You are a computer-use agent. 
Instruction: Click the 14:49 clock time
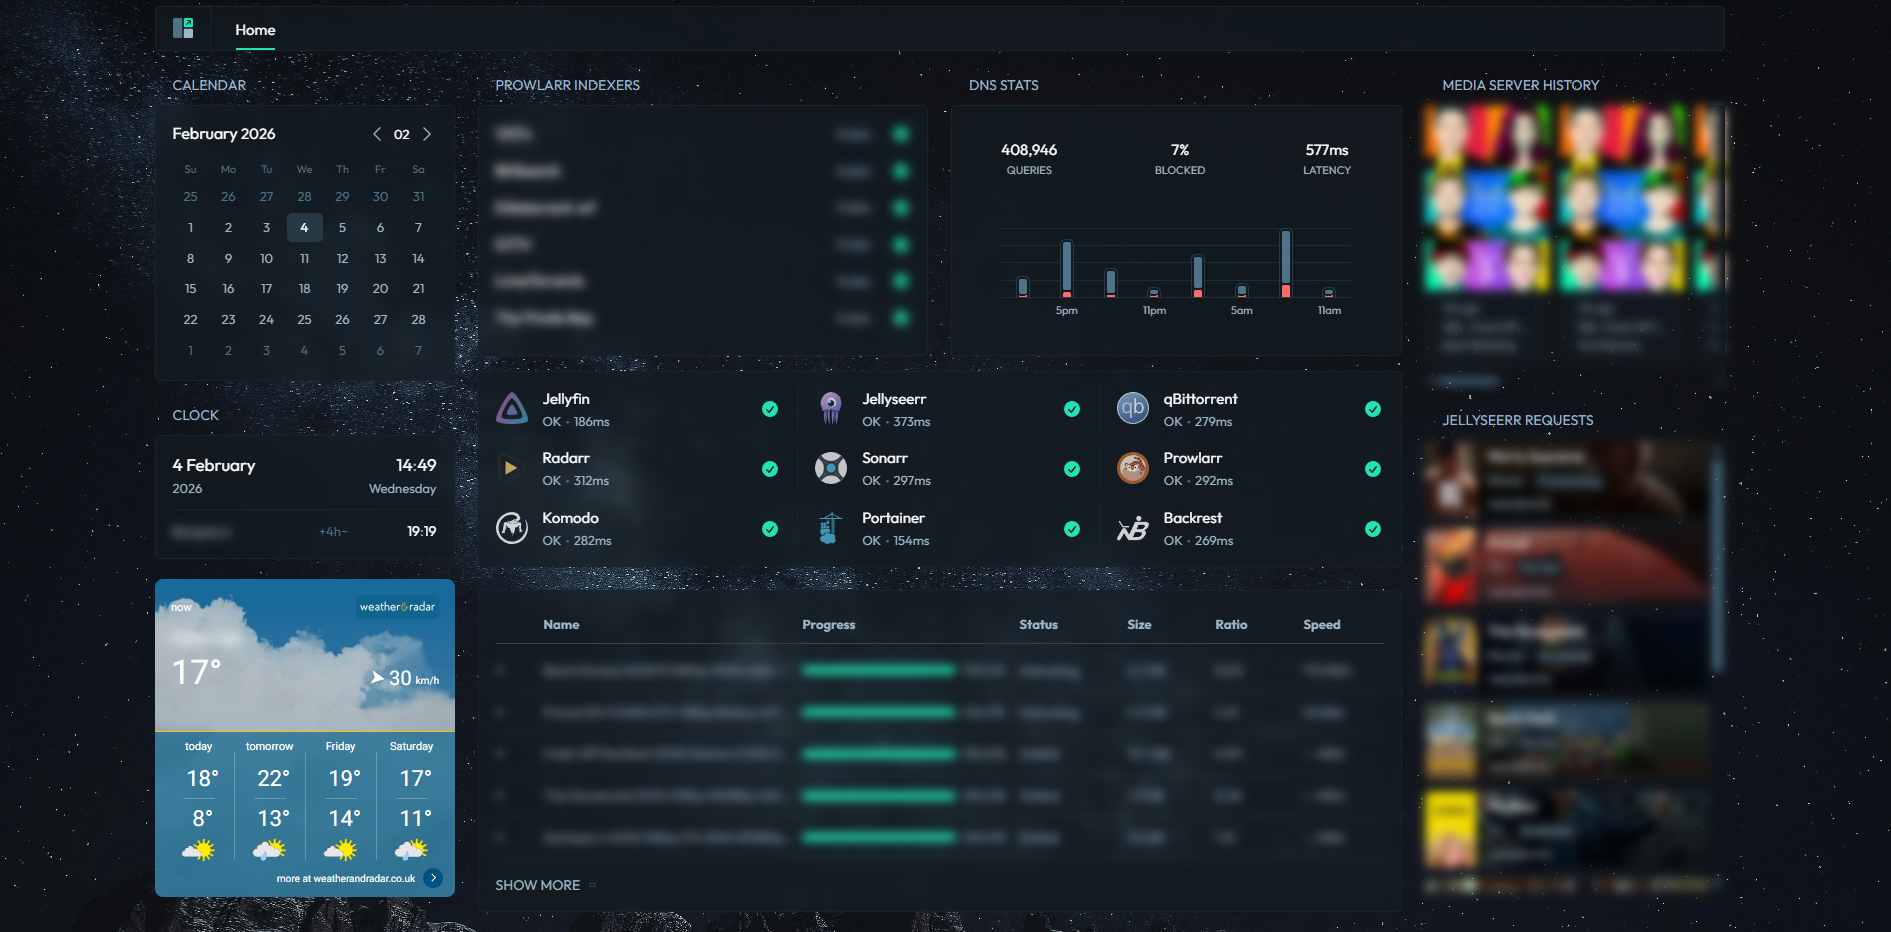point(416,465)
